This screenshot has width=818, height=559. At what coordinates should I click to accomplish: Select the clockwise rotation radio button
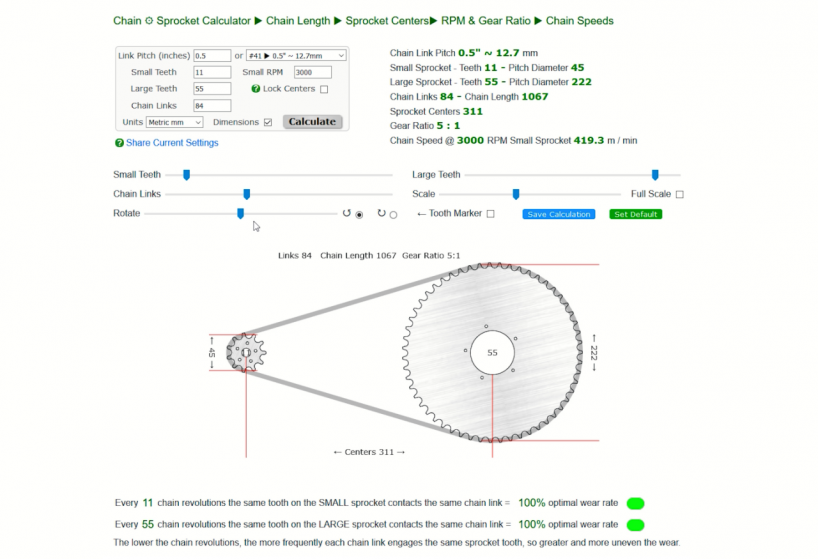[x=393, y=214]
